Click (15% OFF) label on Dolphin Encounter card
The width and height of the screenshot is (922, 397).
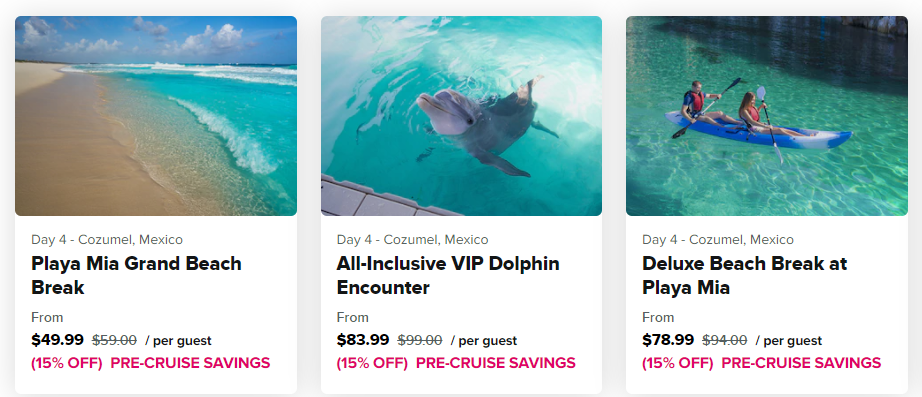click(x=372, y=363)
